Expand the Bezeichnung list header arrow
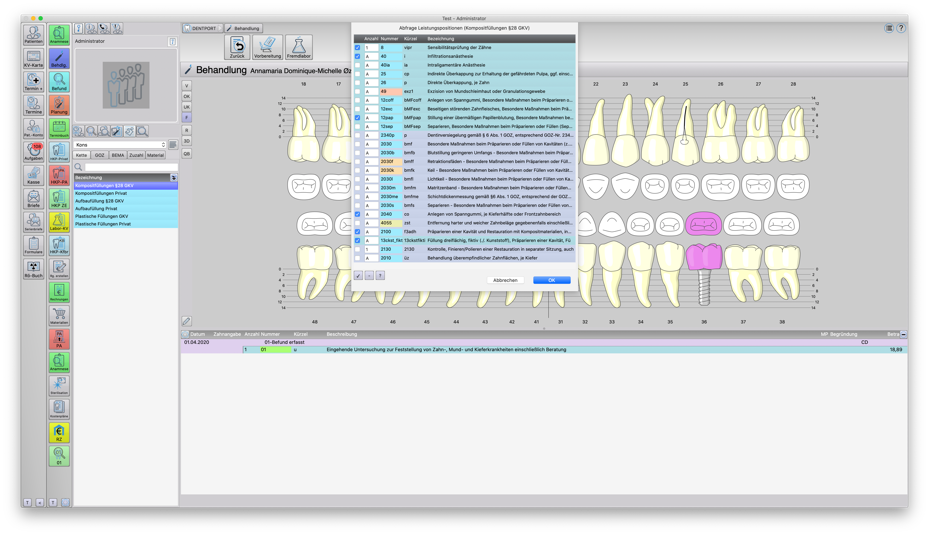The image size is (929, 535). pos(173,178)
